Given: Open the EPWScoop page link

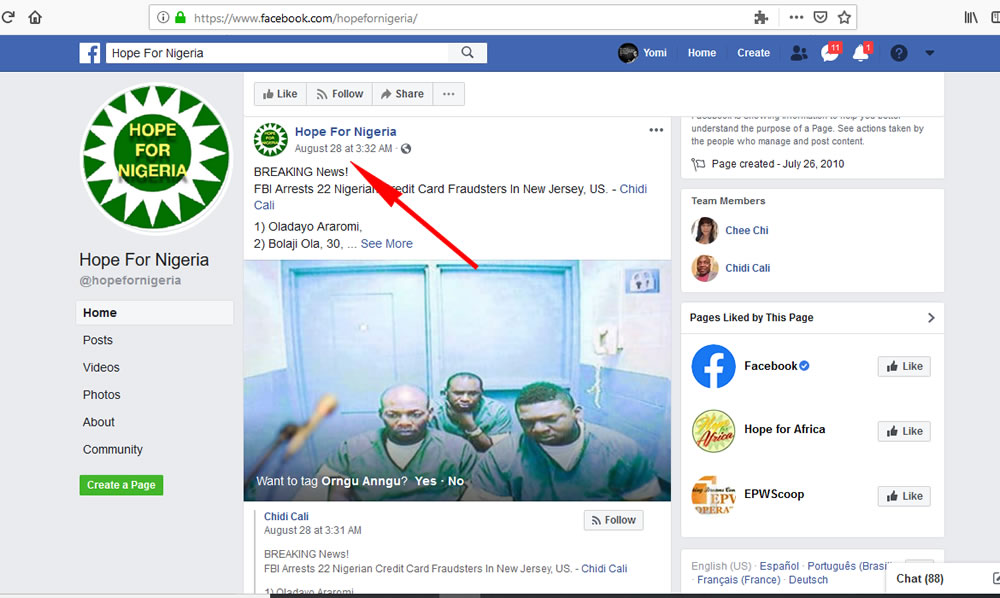Looking at the screenshot, I should pyautogui.click(x=774, y=494).
